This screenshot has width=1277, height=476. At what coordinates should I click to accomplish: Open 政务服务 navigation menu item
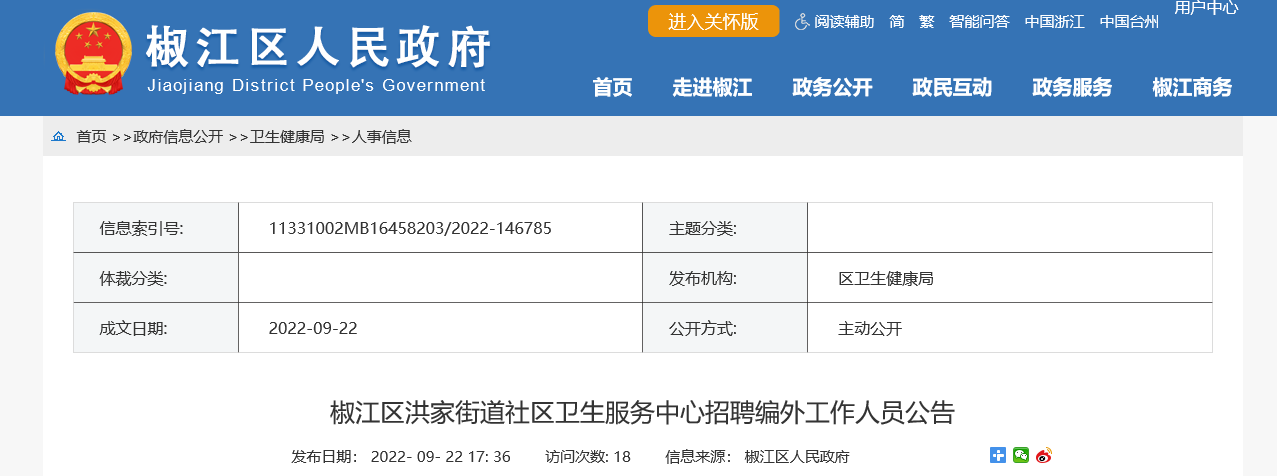pyautogui.click(x=1072, y=88)
